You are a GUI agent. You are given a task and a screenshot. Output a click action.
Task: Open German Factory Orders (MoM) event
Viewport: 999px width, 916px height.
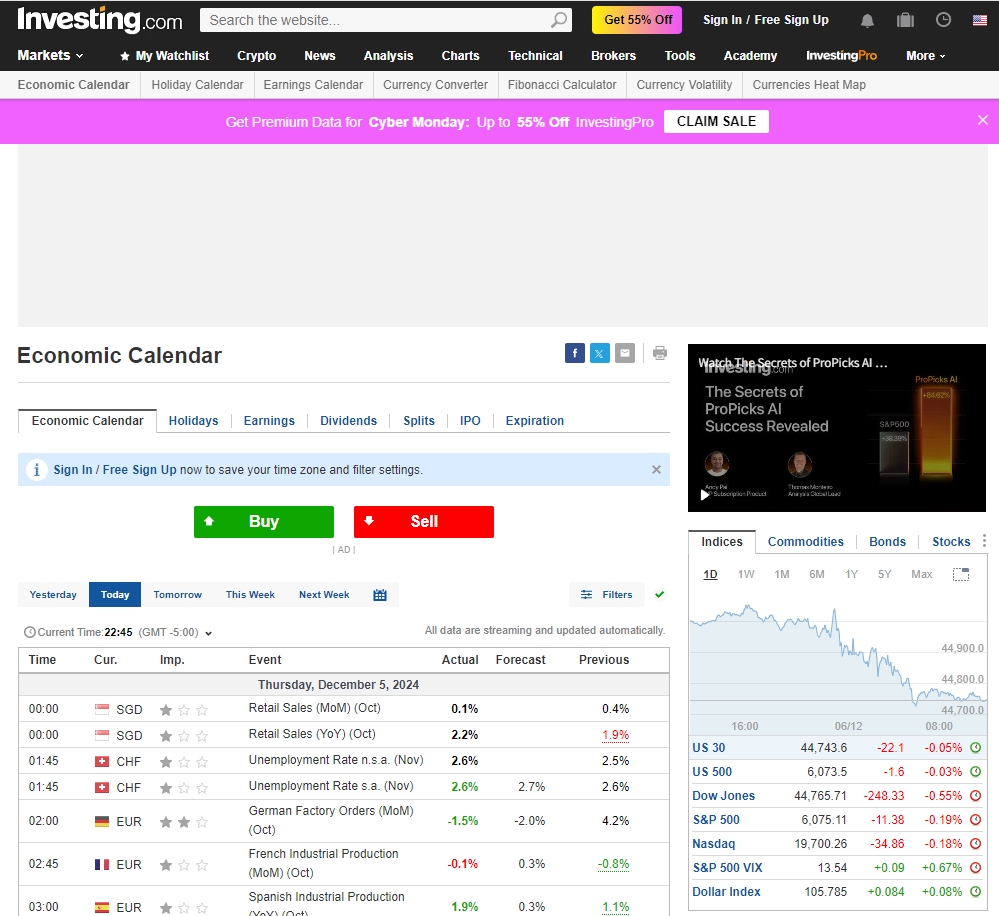(331, 820)
